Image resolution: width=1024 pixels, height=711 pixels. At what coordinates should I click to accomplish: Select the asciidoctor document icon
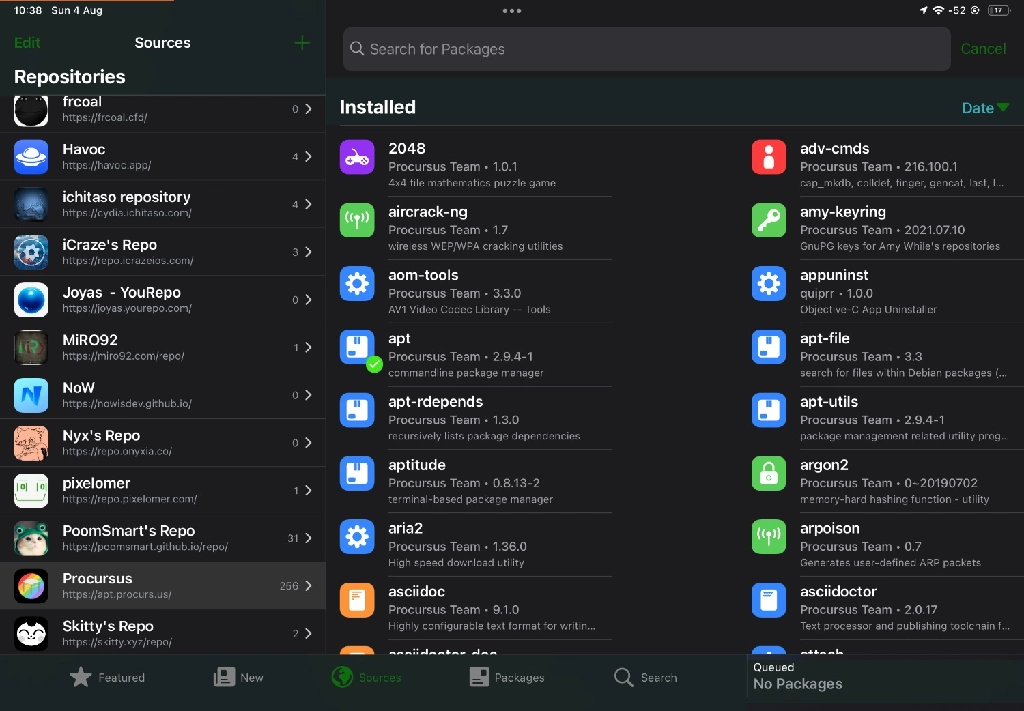point(769,601)
